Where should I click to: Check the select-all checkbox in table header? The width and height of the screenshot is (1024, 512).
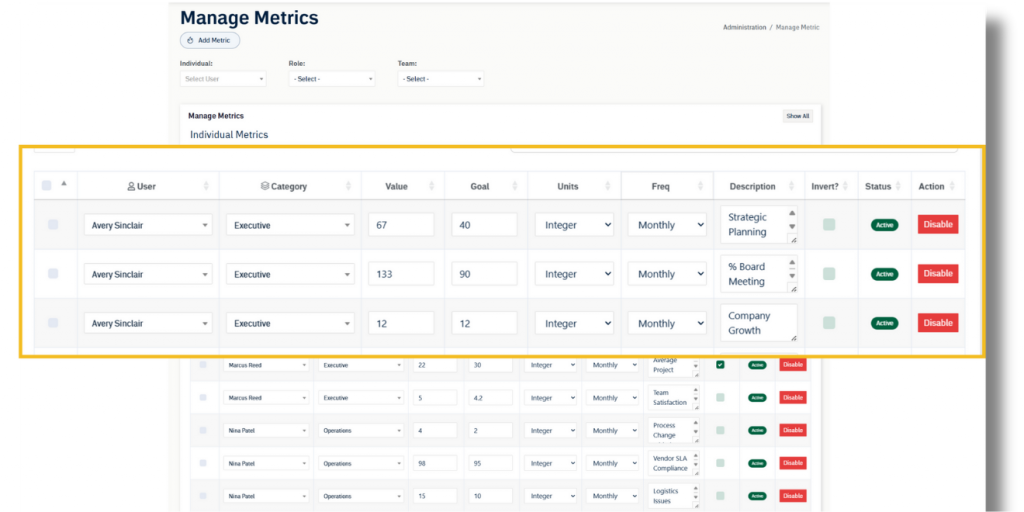47,185
